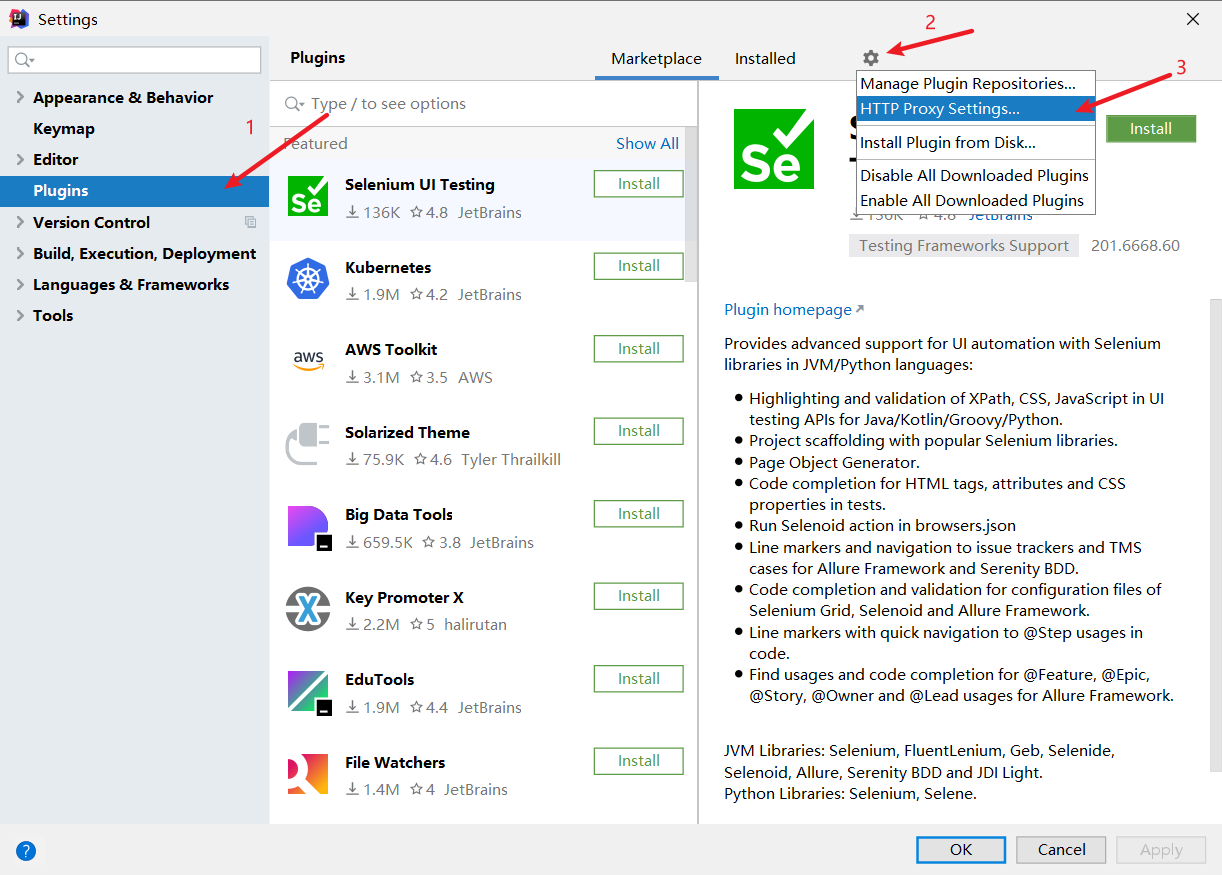
Task: Choose Disable All Downloaded Plugins
Action: pyautogui.click(x=976, y=175)
